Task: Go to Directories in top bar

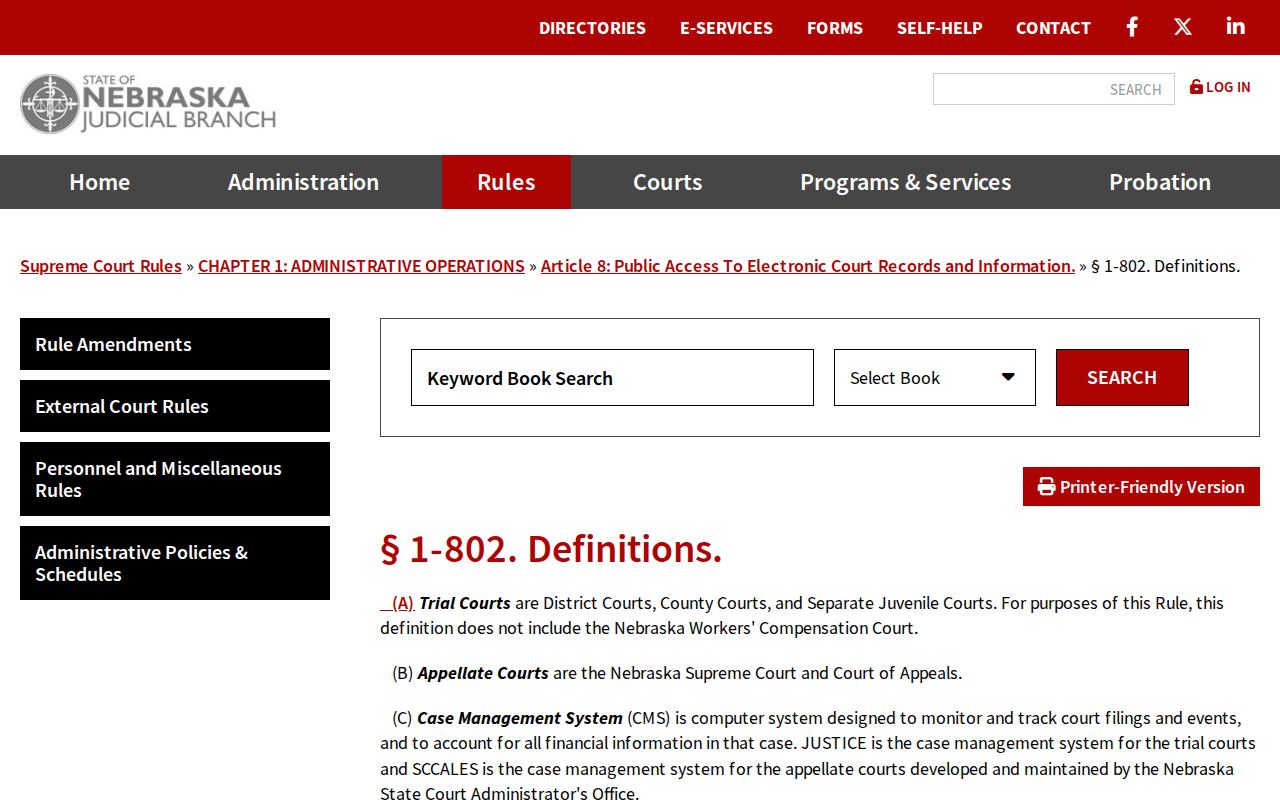Action: 592,28
